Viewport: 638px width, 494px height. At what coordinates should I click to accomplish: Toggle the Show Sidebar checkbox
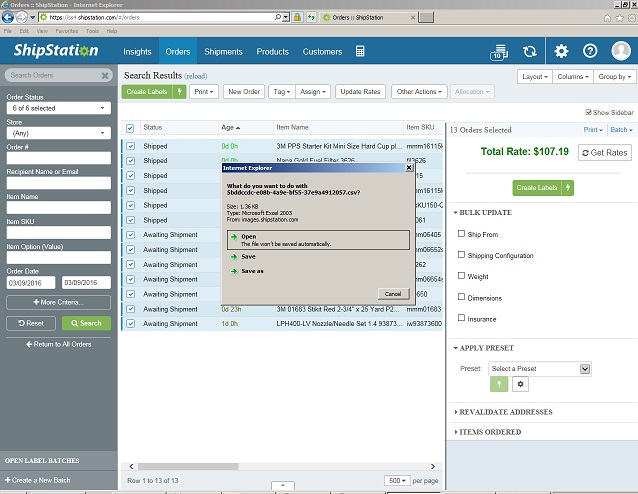point(588,112)
